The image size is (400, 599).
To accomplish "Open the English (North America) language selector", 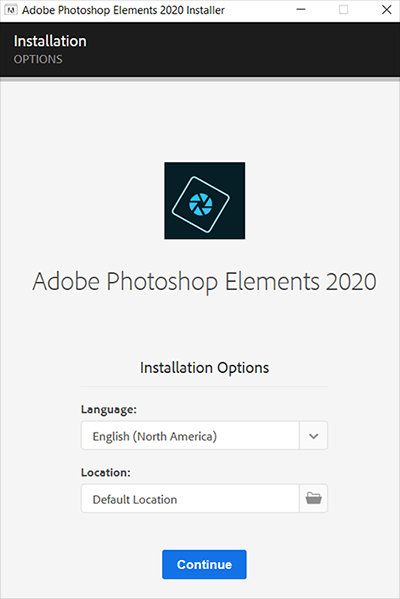I will tap(204, 435).
